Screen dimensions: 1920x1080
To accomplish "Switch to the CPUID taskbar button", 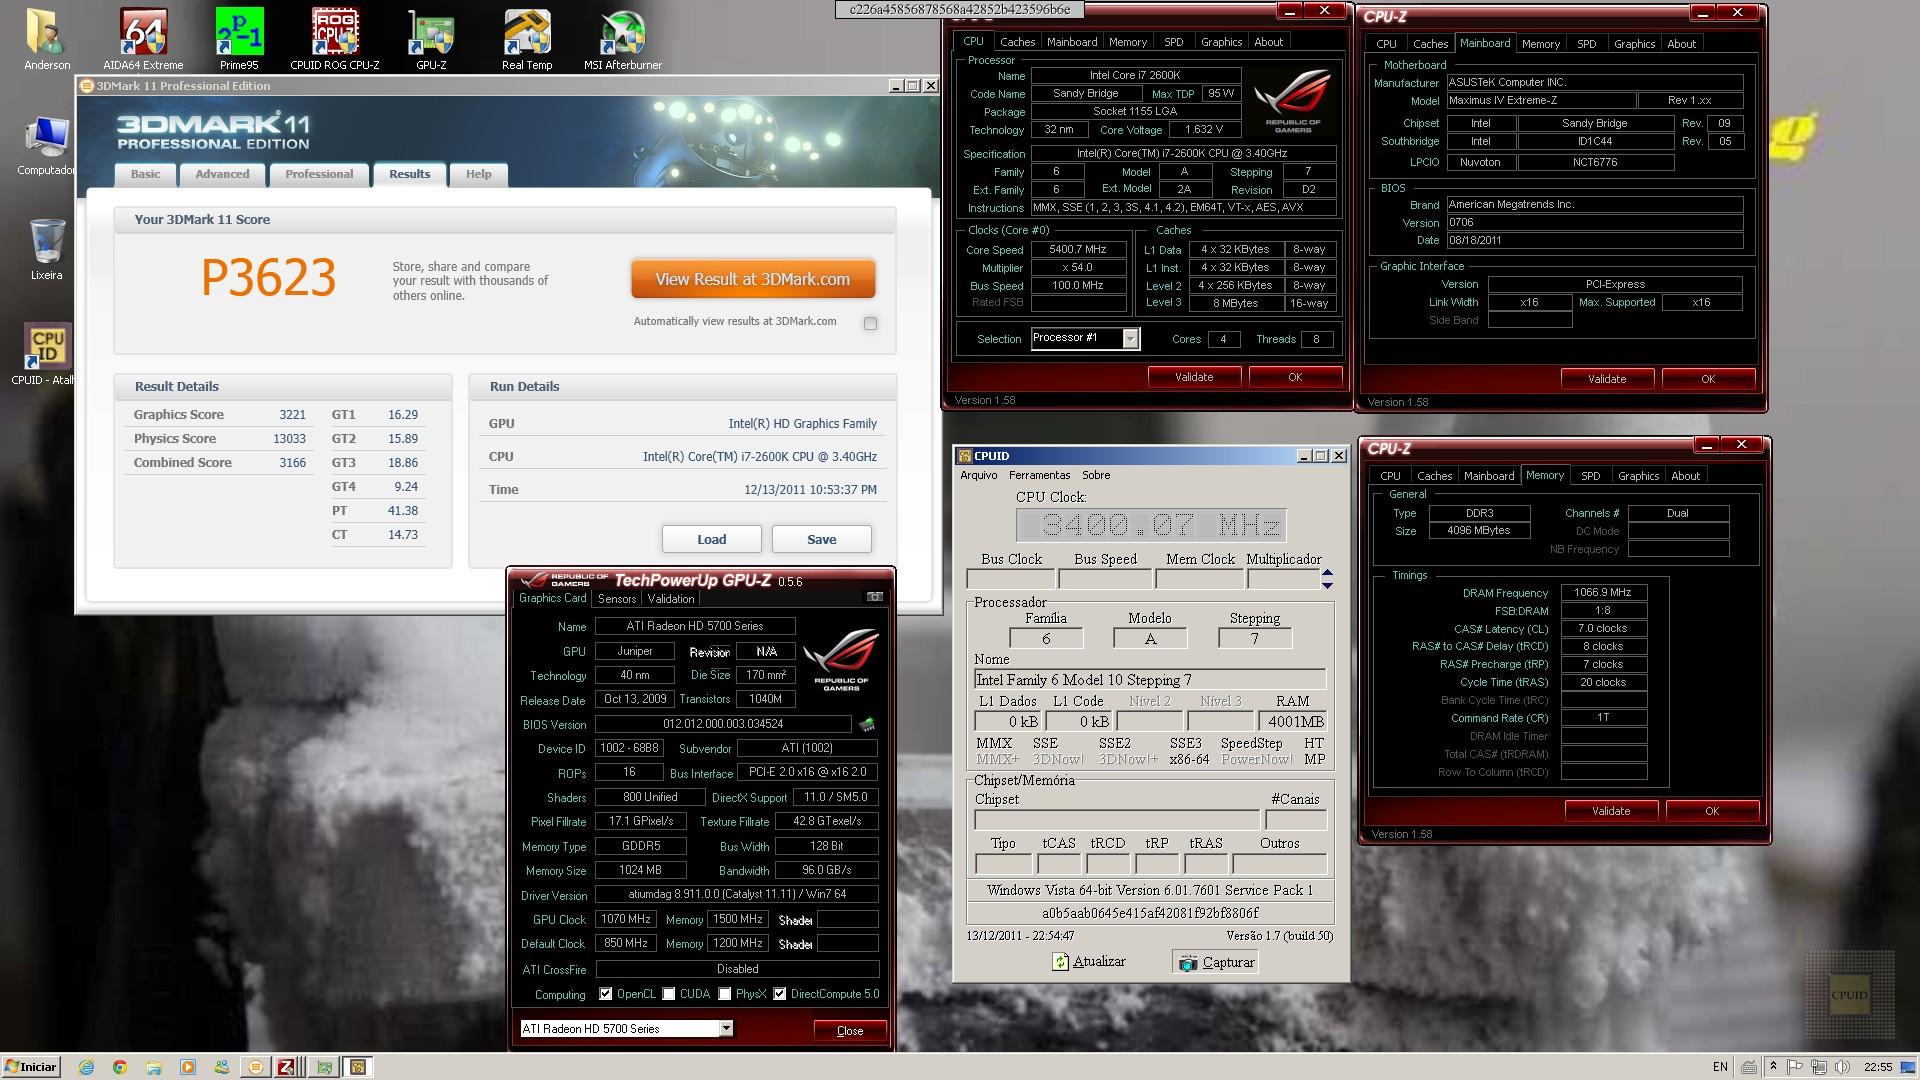I will pyautogui.click(x=358, y=1067).
